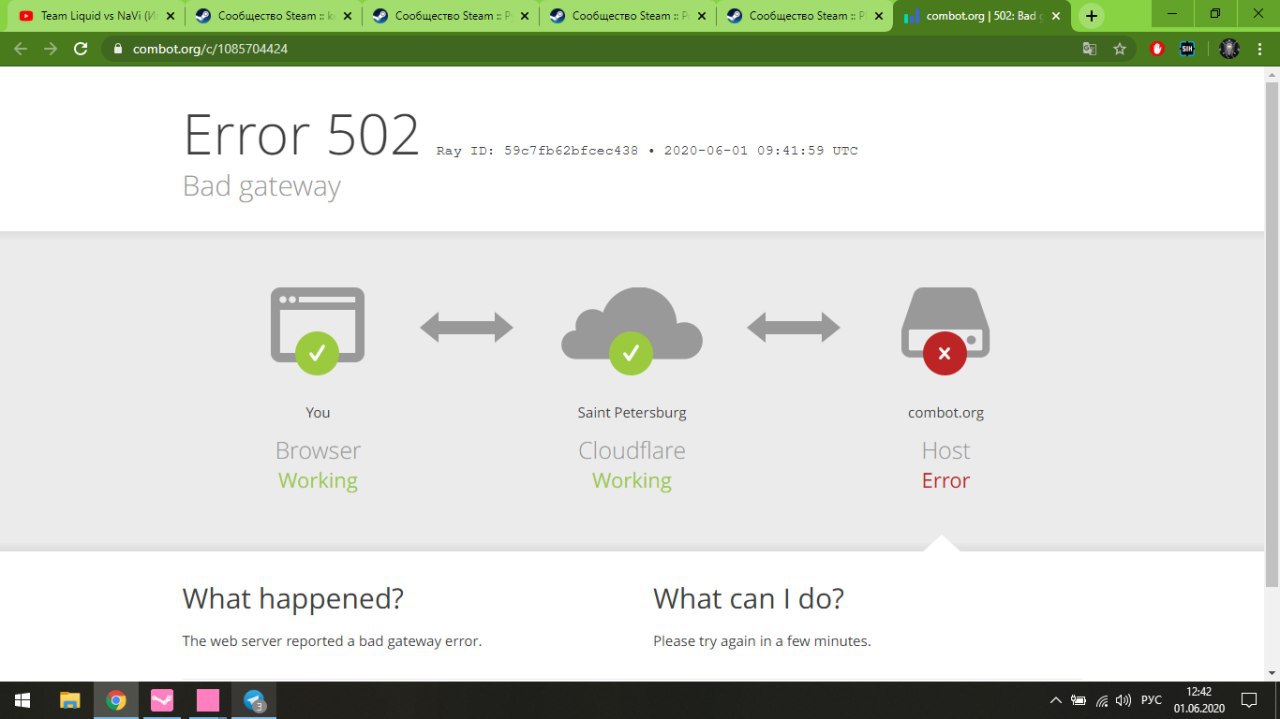Image resolution: width=1280 pixels, height=719 pixels.
Task: Open the Windows Start menu
Action: pos(22,700)
